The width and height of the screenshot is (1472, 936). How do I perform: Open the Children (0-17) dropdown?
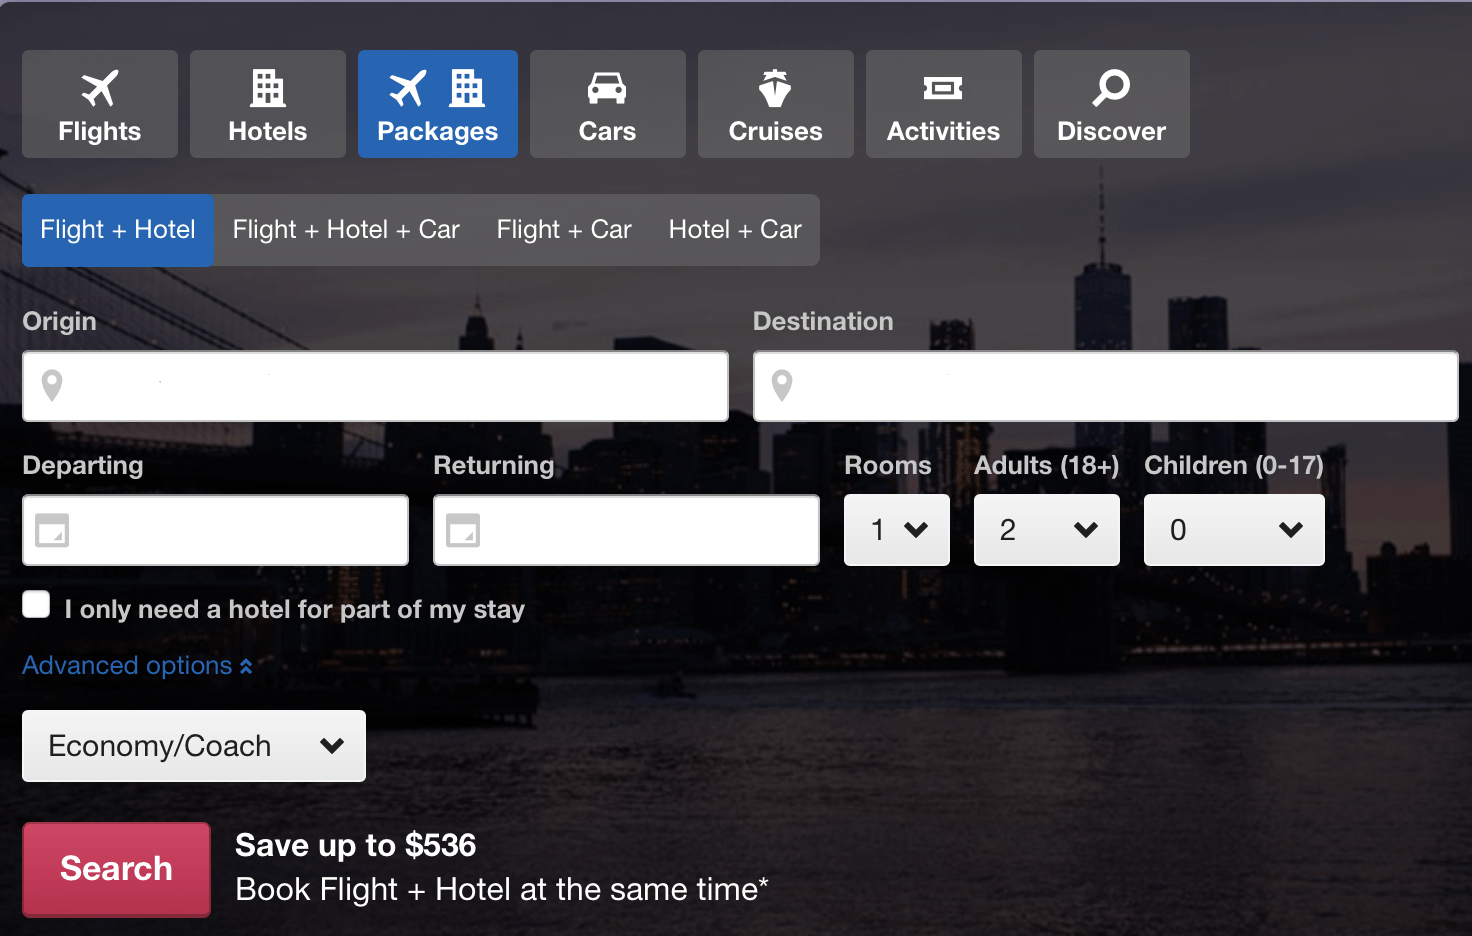pos(1234,530)
